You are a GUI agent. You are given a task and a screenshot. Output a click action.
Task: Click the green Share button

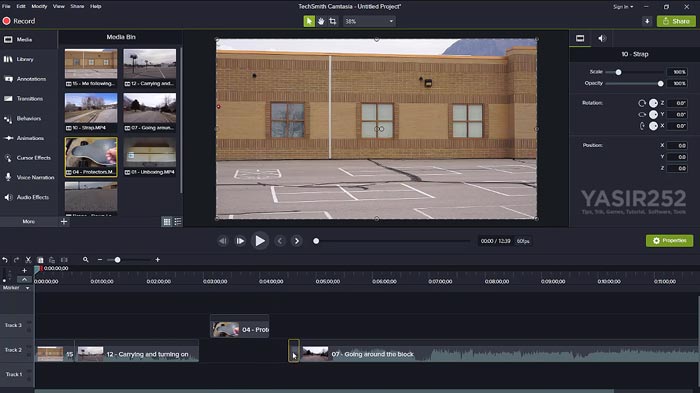(x=676, y=21)
